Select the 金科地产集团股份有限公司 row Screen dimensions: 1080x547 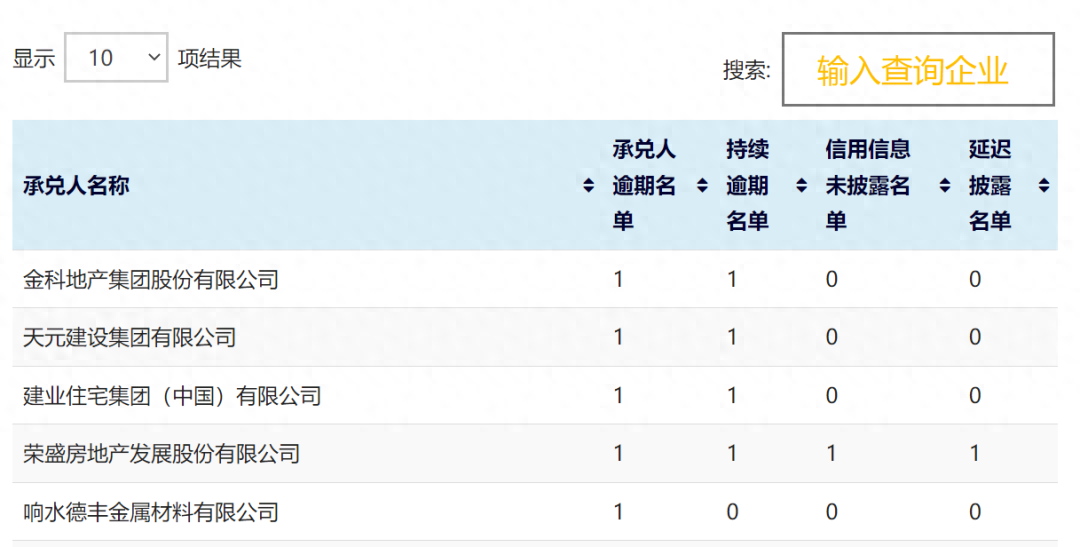151,280
